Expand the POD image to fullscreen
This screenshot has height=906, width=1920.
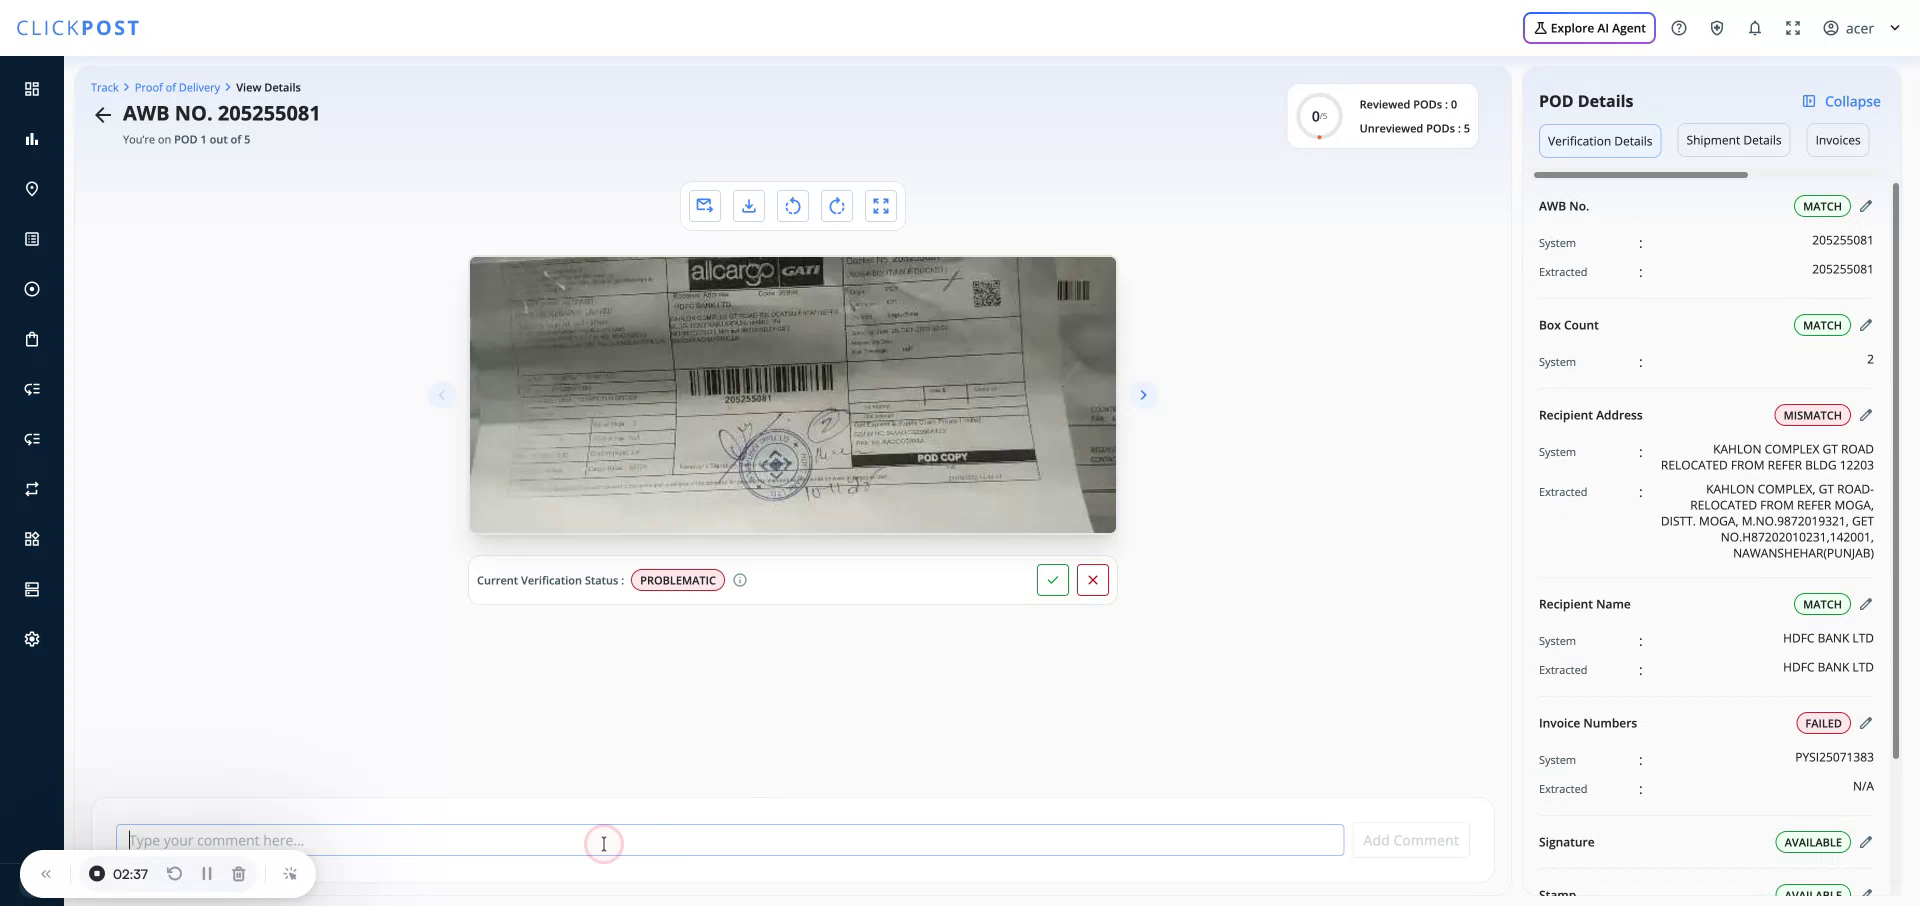pyautogui.click(x=880, y=205)
